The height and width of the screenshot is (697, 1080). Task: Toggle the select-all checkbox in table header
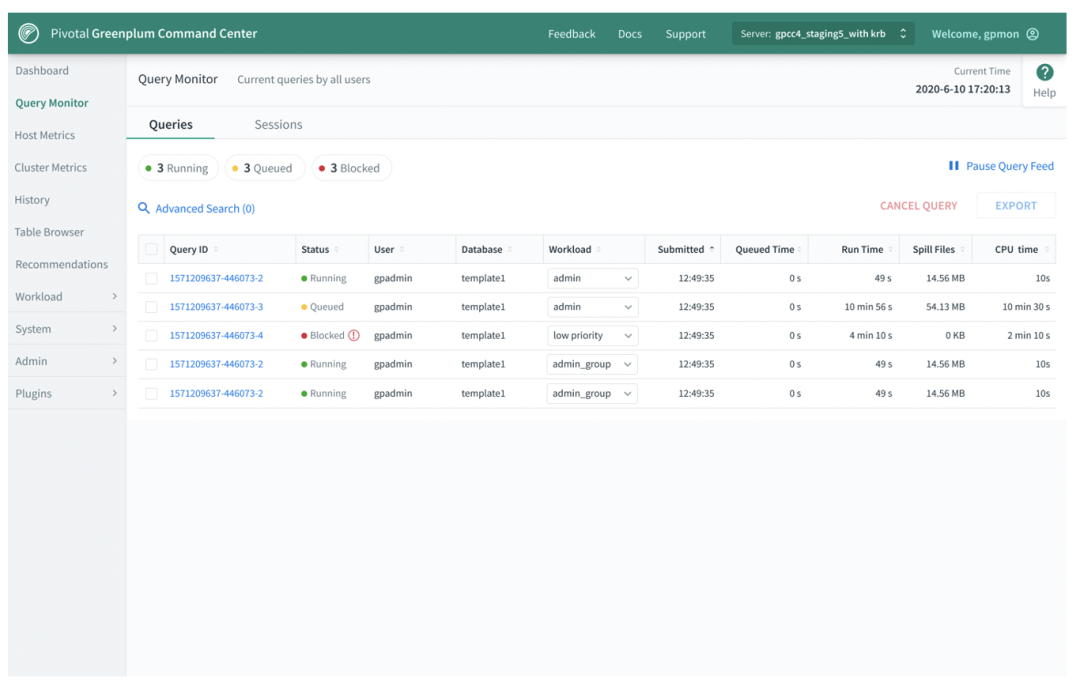click(152, 249)
